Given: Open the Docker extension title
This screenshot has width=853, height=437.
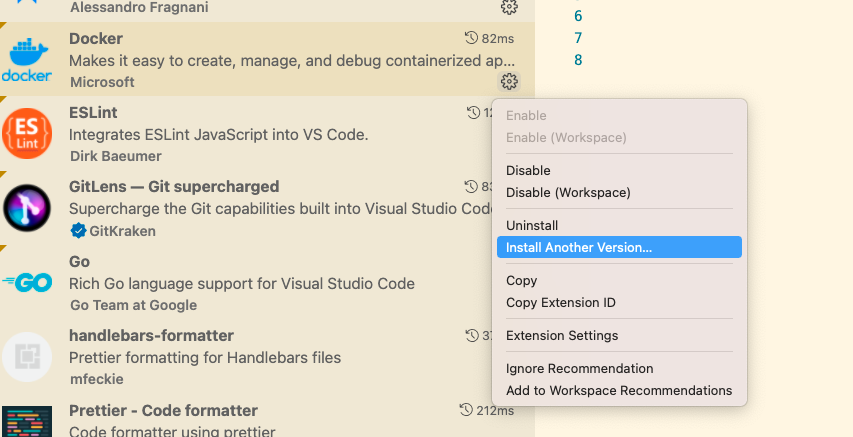Looking at the screenshot, I should pos(96,38).
